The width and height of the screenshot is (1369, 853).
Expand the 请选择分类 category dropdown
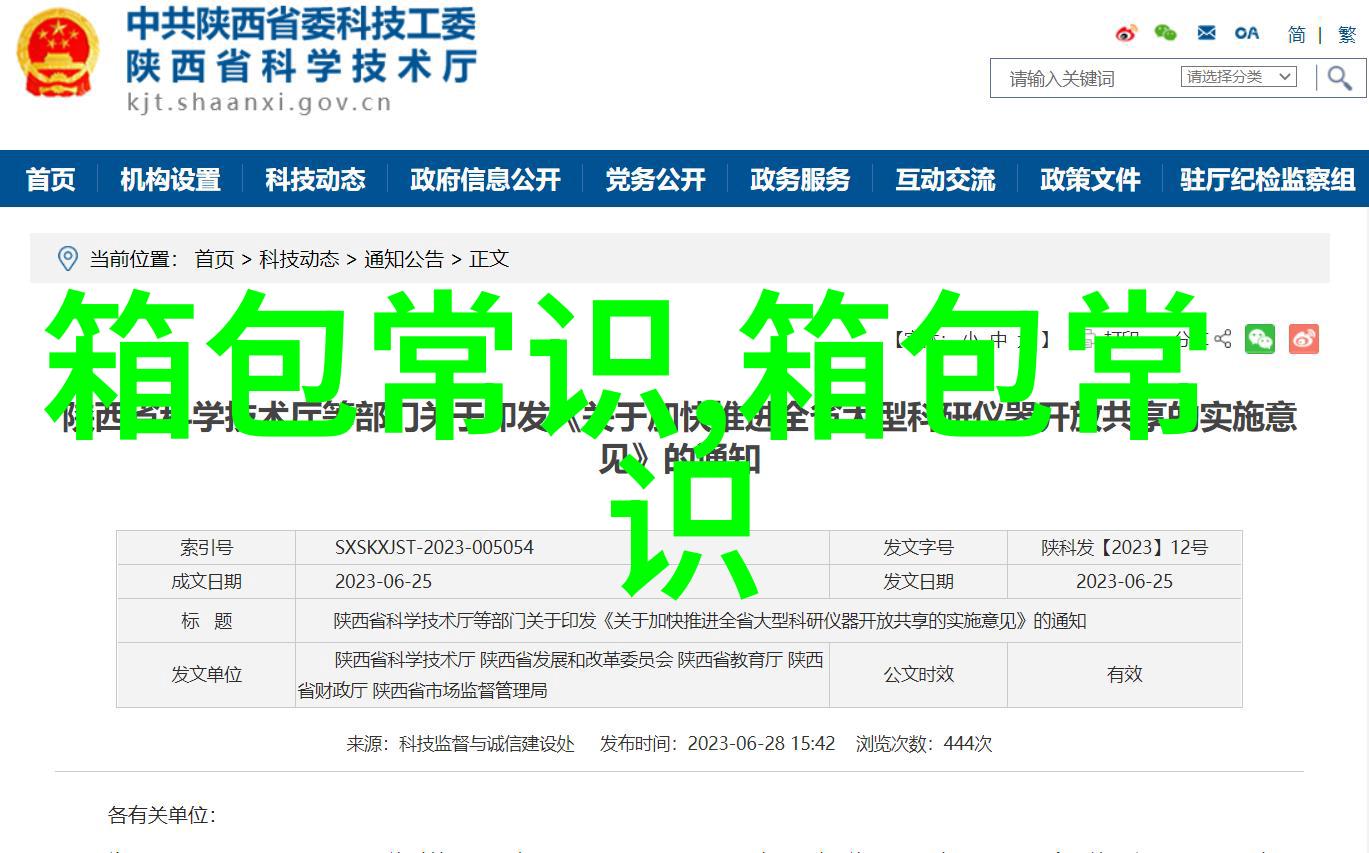(x=1239, y=77)
